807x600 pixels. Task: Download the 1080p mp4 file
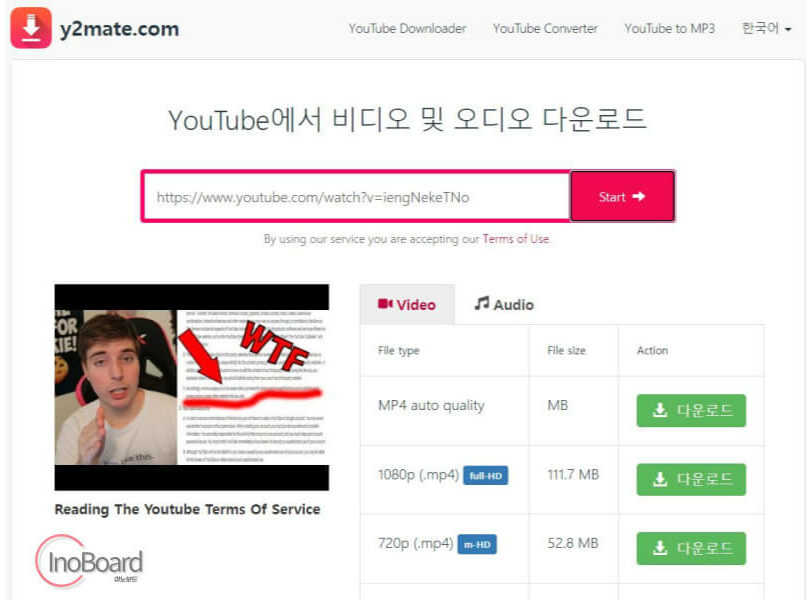(691, 479)
